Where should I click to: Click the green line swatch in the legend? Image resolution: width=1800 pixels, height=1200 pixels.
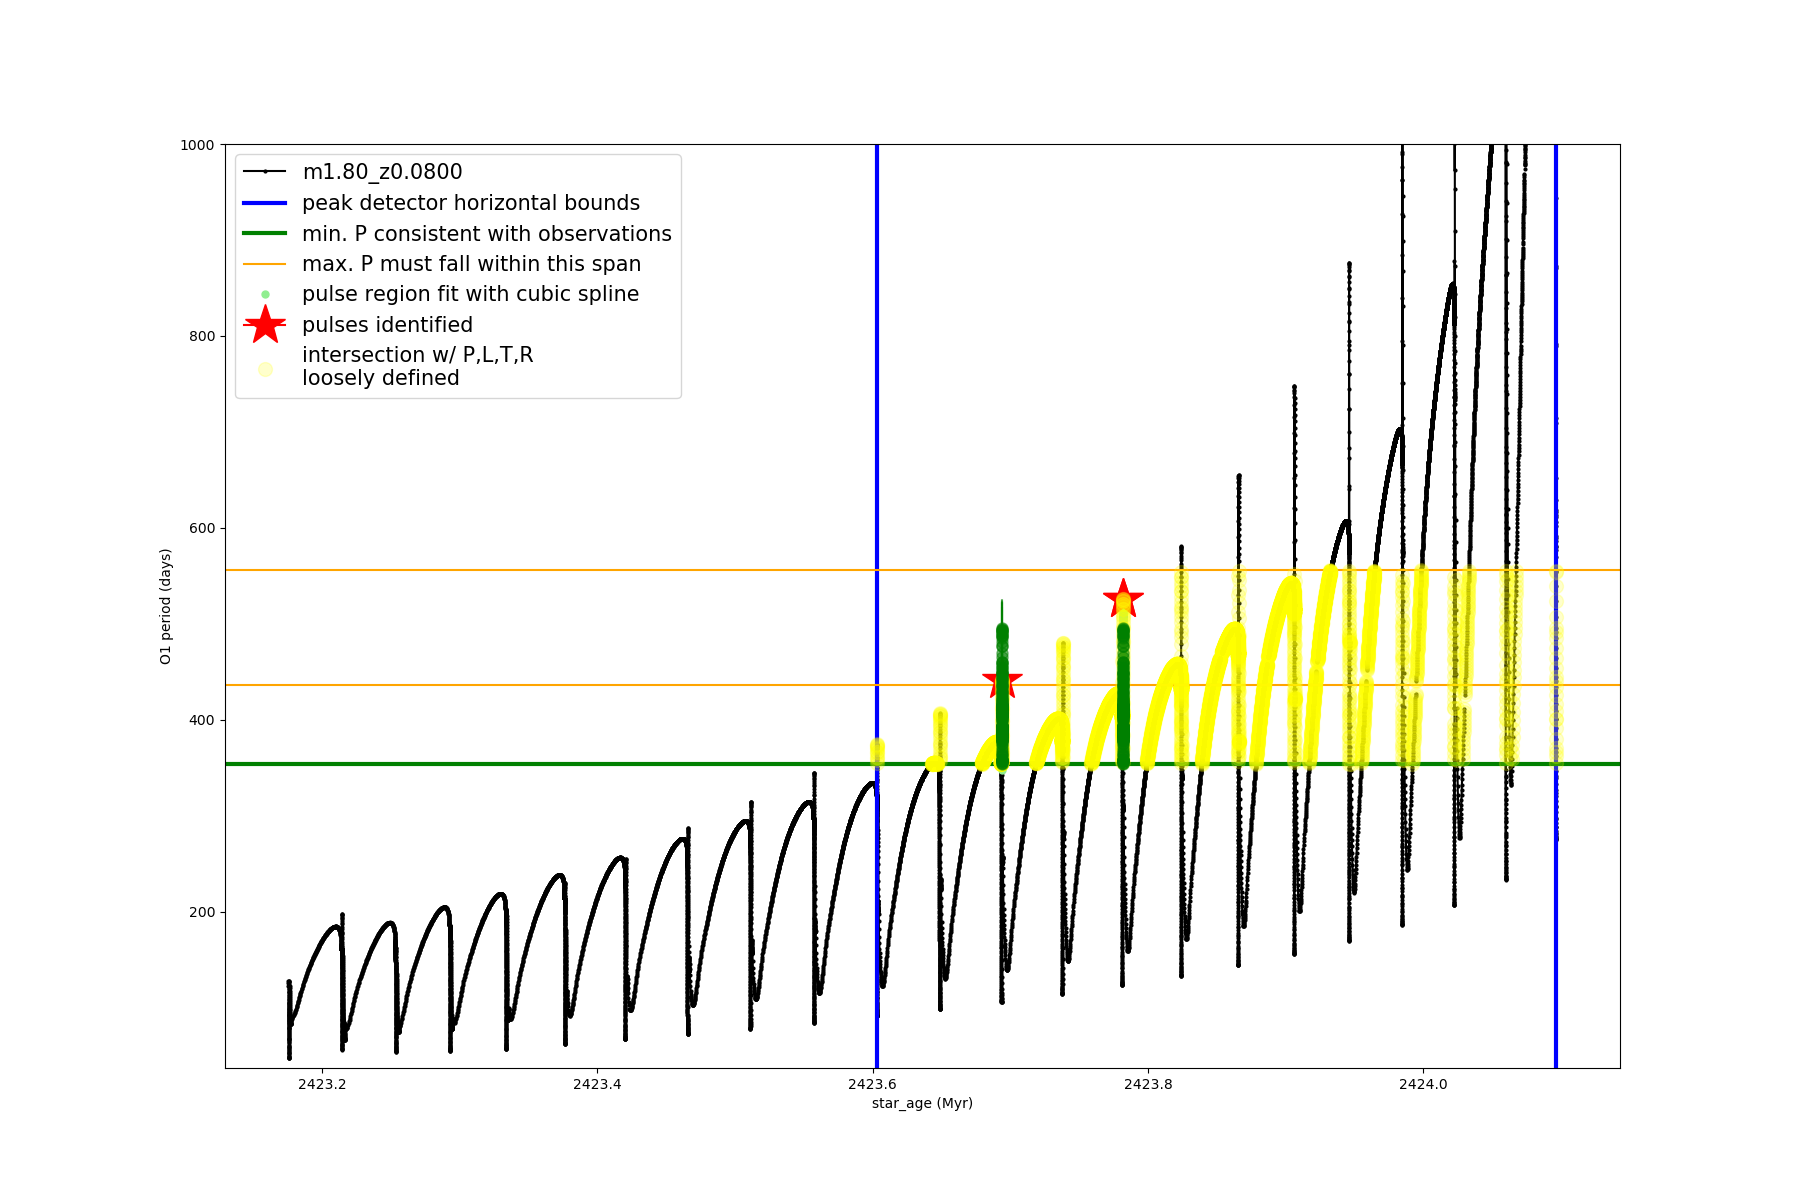tap(265, 233)
